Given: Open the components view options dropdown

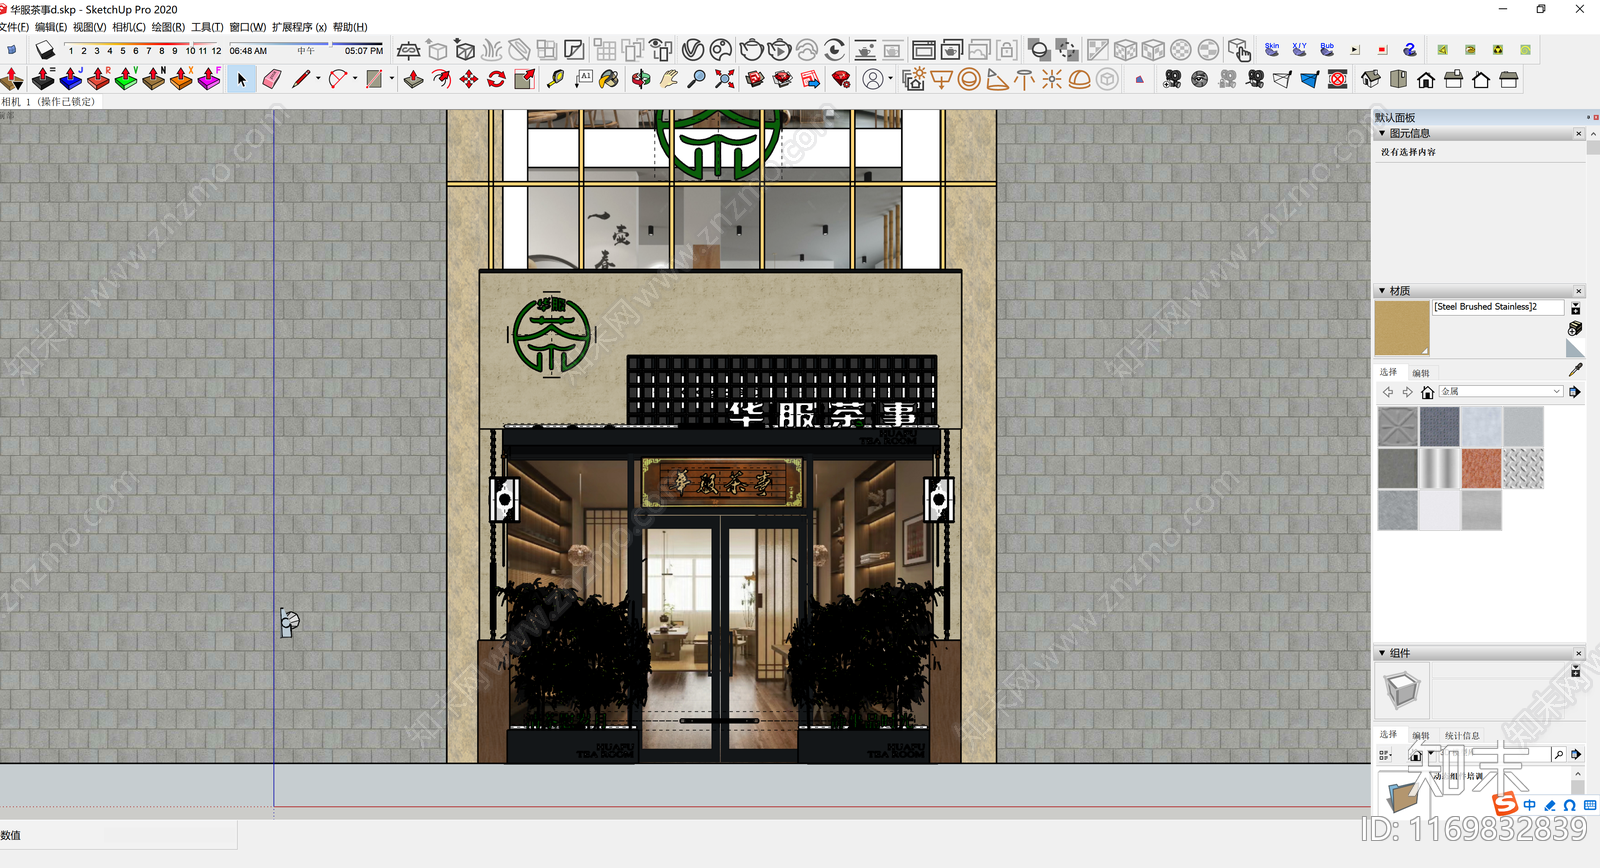Looking at the screenshot, I should [x=1387, y=755].
